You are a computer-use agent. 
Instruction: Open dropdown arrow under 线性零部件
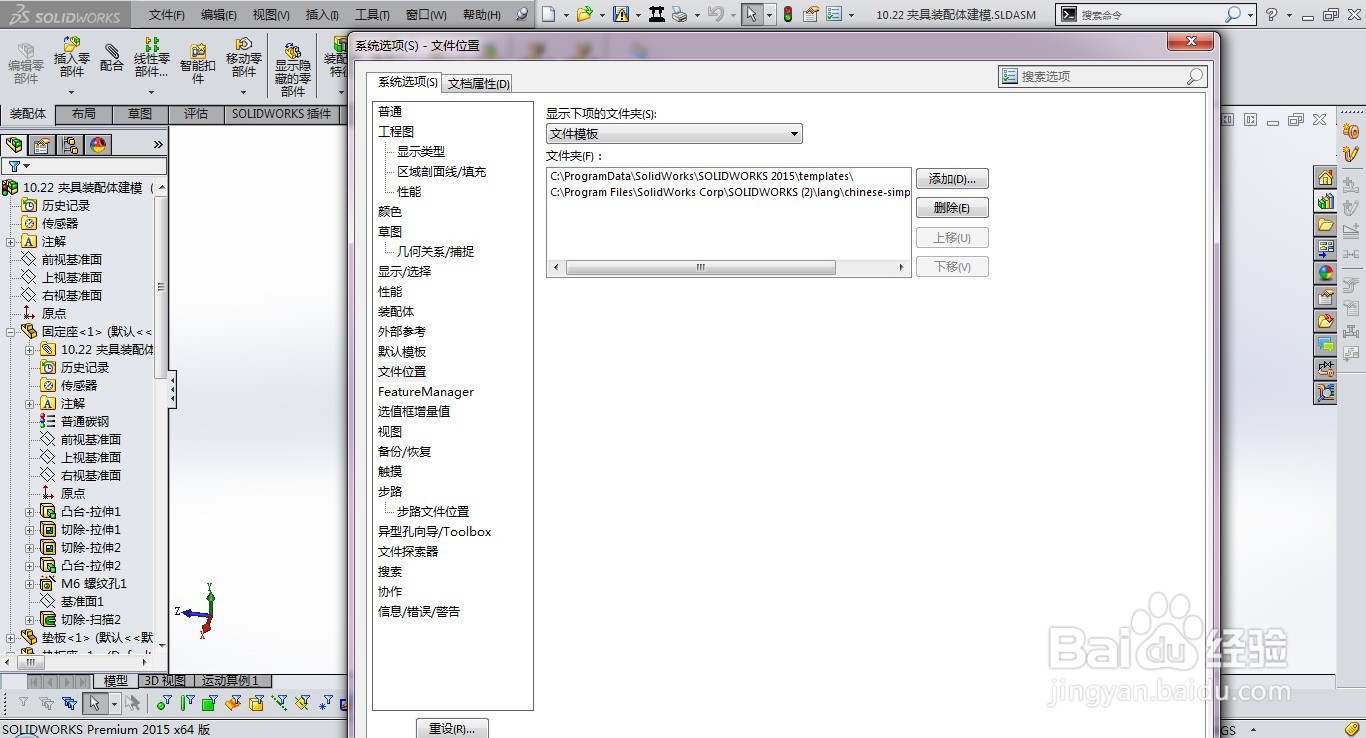pos(152,92)
